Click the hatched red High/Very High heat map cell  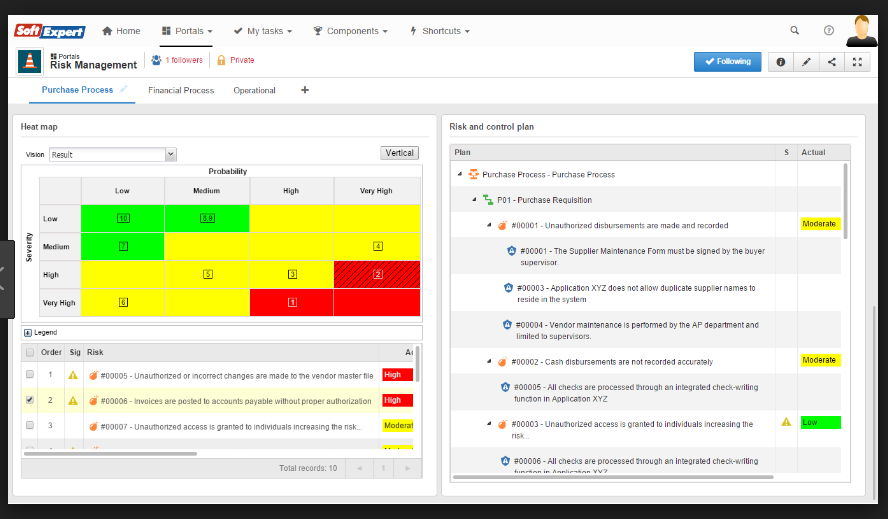pyautogui.click(x=376, y=273)
